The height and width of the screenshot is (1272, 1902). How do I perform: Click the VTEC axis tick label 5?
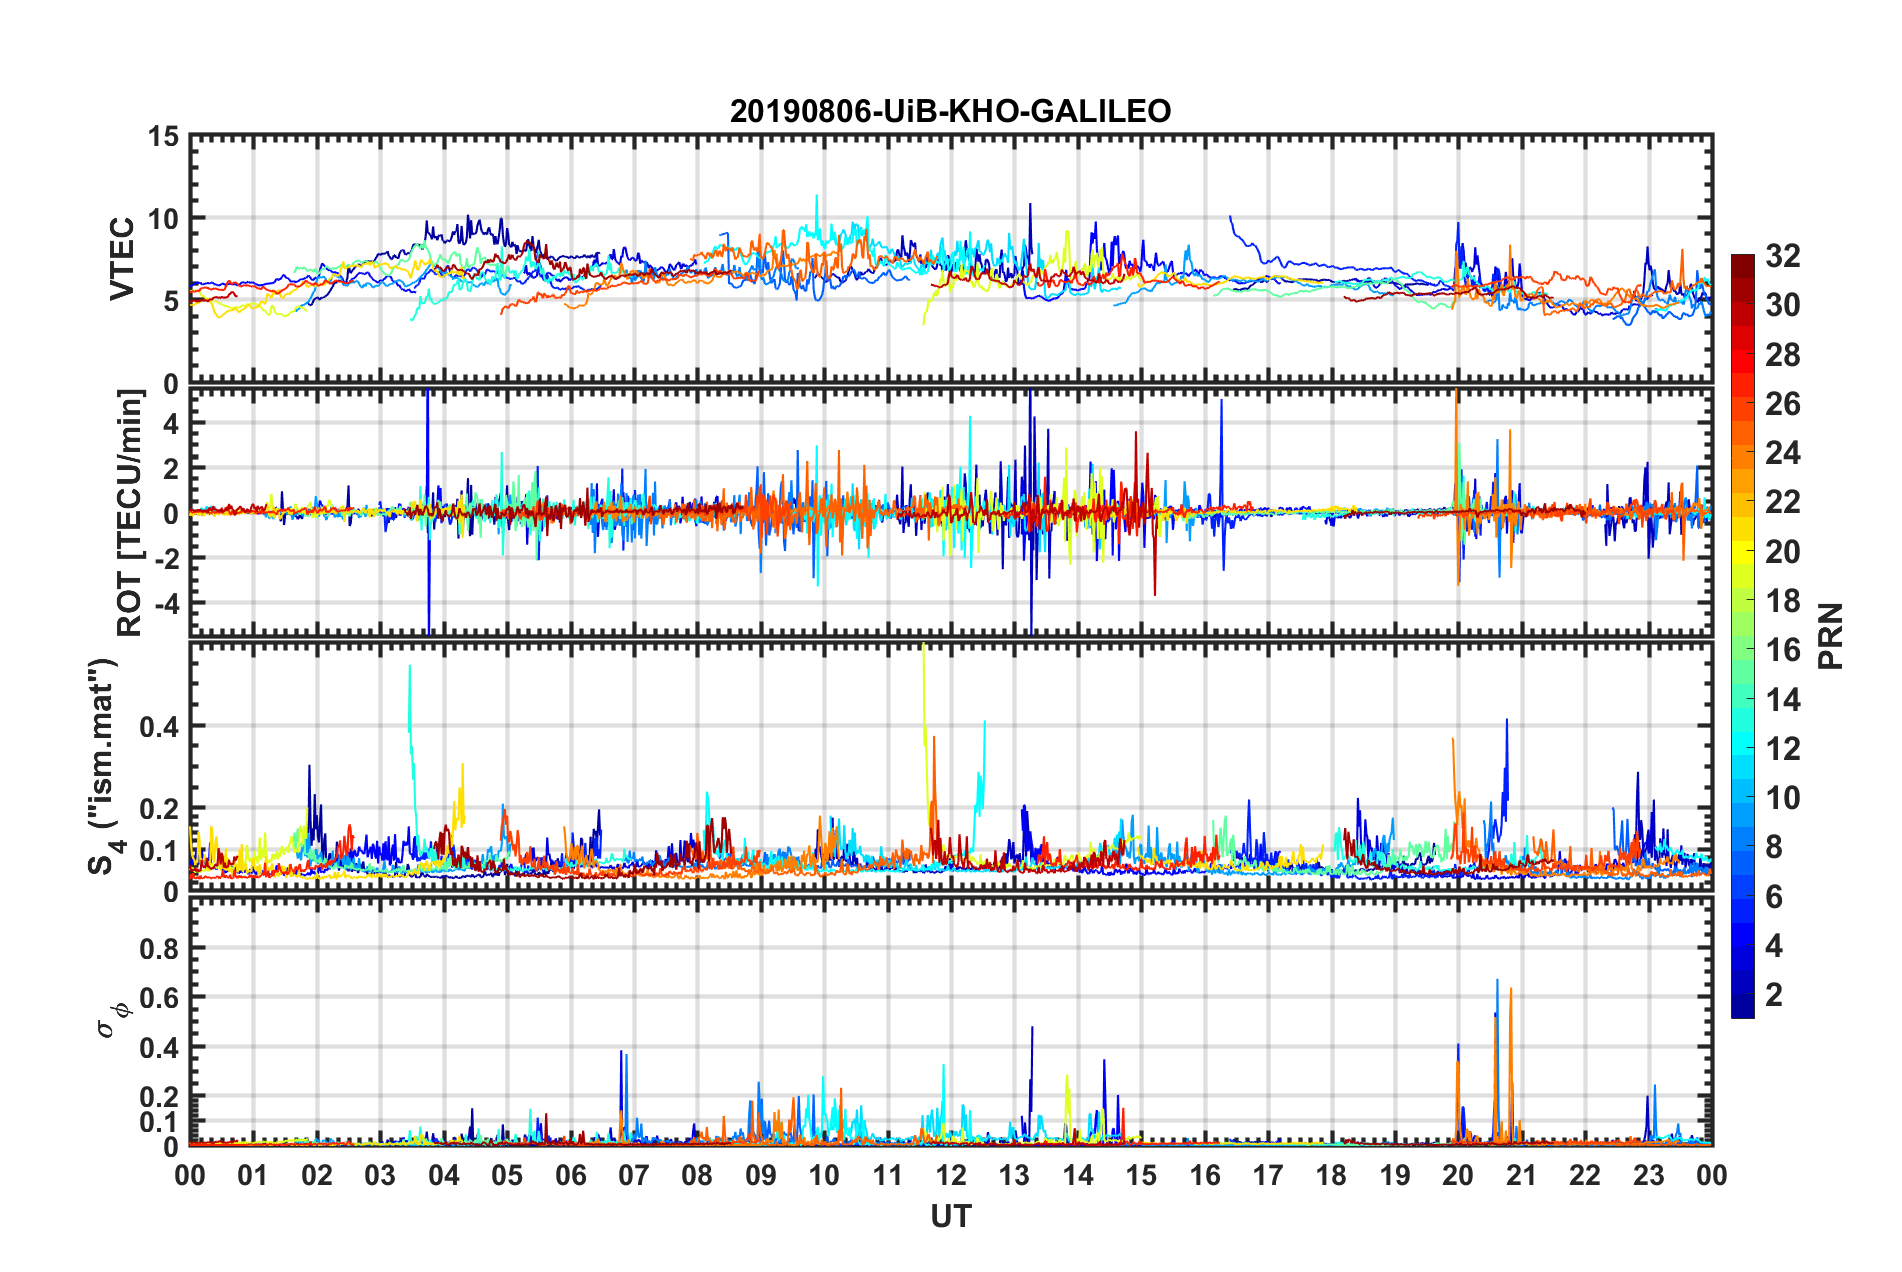click(x=170, y=301)
